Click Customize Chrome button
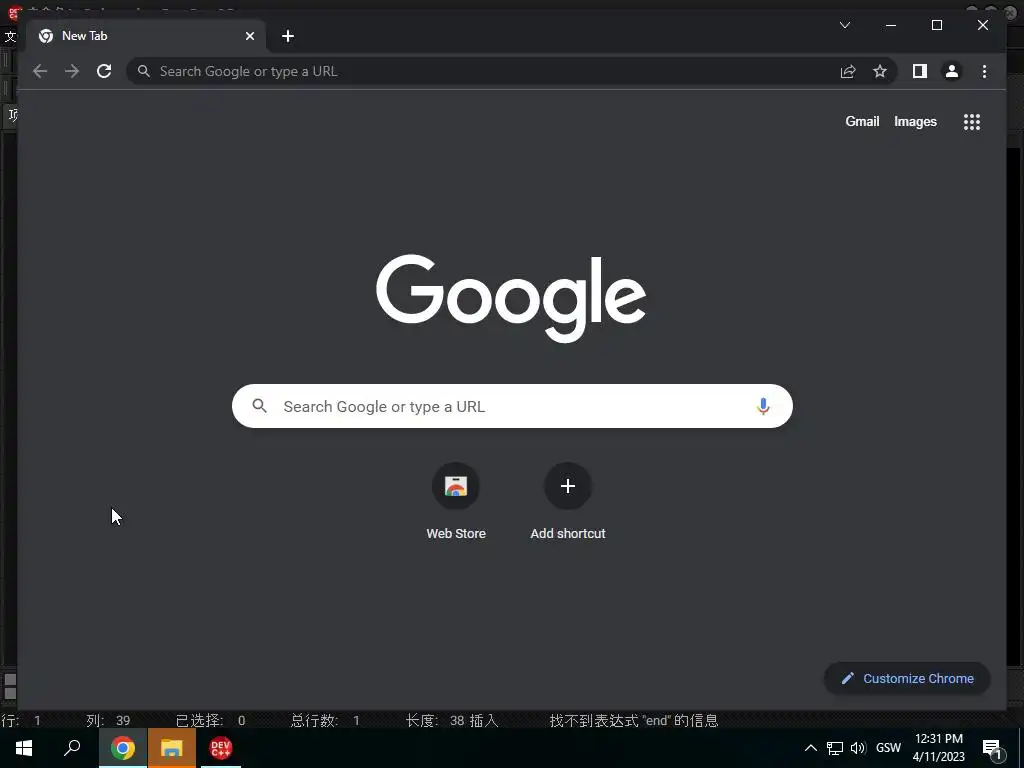The width and height of the screenshot is (1024, 768). pos(907,679)
